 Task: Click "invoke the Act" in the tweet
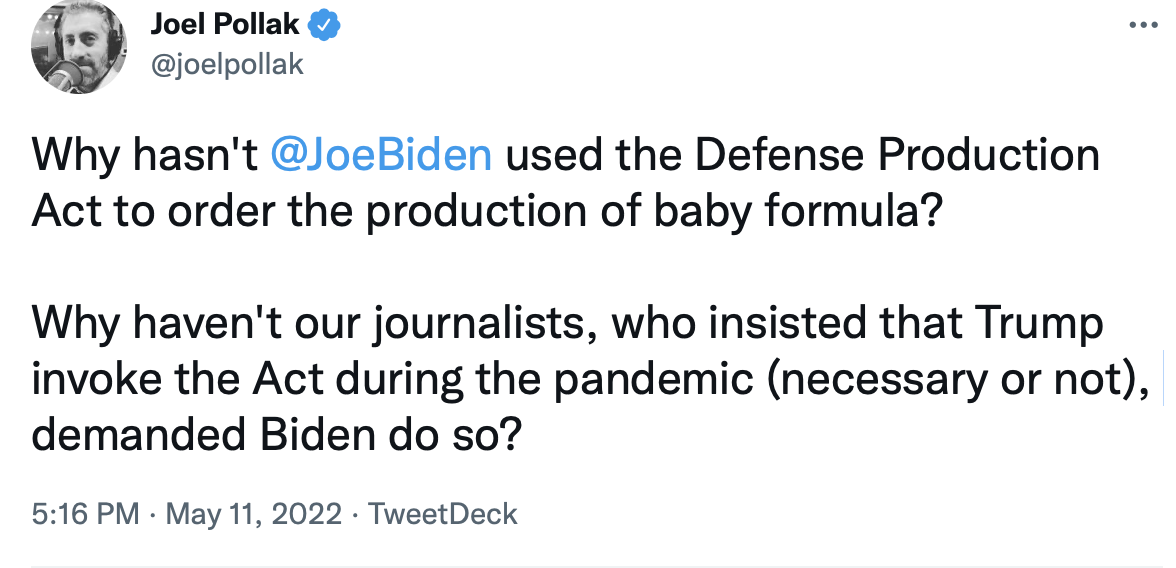tap(178, 381)
